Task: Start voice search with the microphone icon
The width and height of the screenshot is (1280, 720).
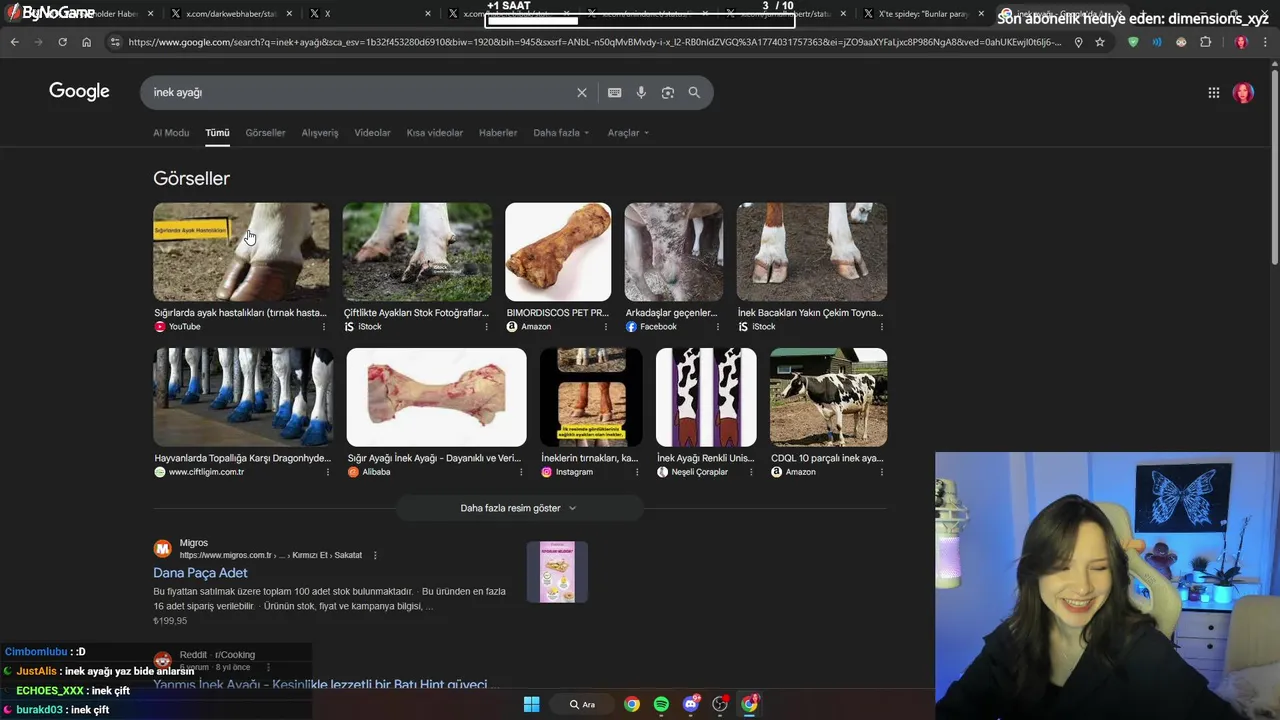Action: [x=641, y=92]
